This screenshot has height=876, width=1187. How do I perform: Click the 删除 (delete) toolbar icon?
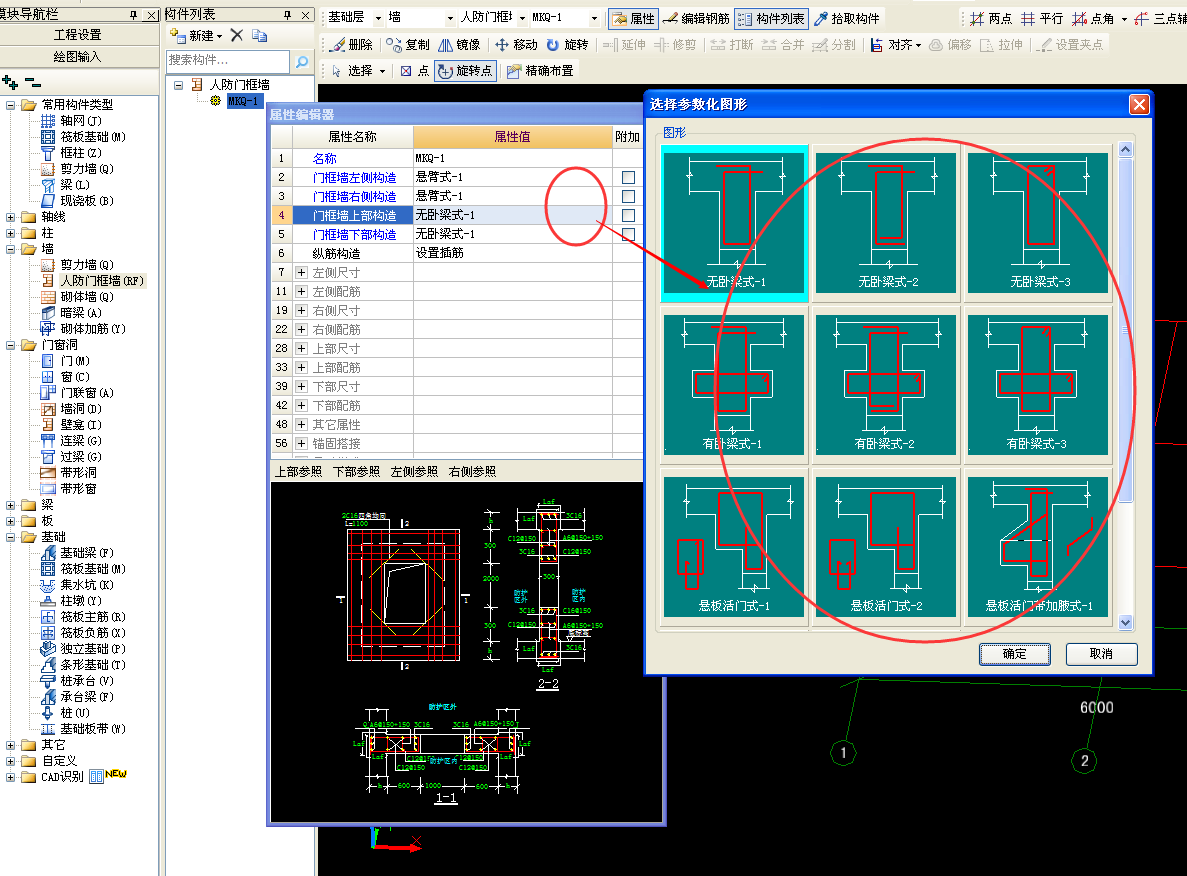click(352, 45)
